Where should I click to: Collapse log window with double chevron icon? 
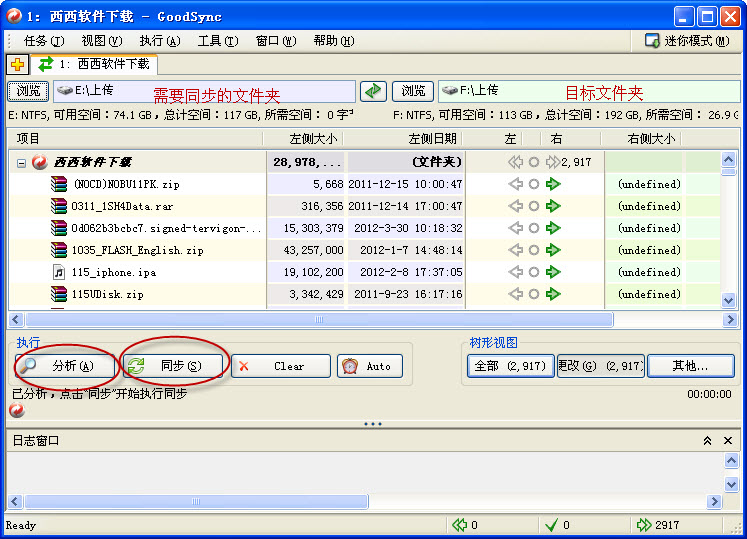707,441
